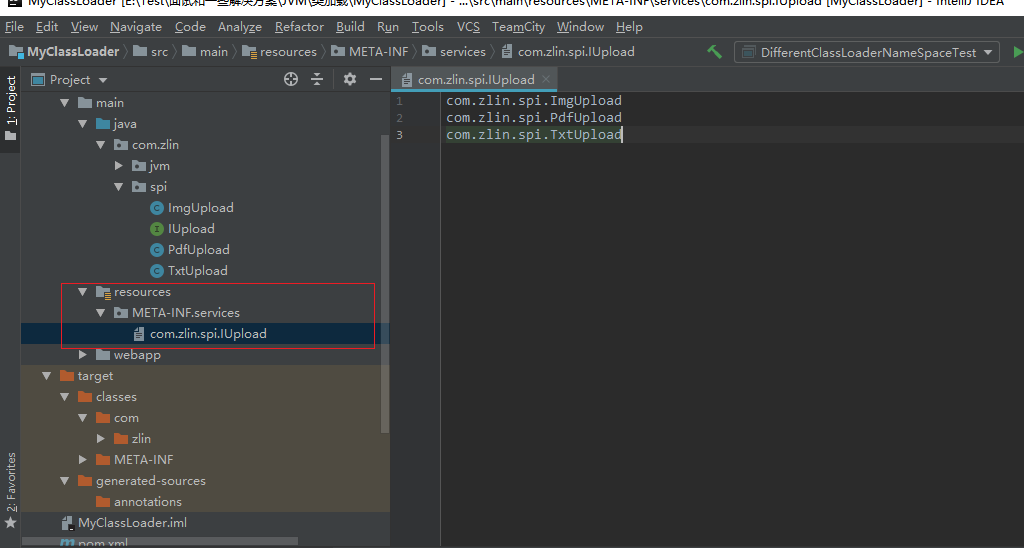The image size is (1024, 548).
Task: Select MyClassLoader.iml in project tree
Action: [133, 523]
